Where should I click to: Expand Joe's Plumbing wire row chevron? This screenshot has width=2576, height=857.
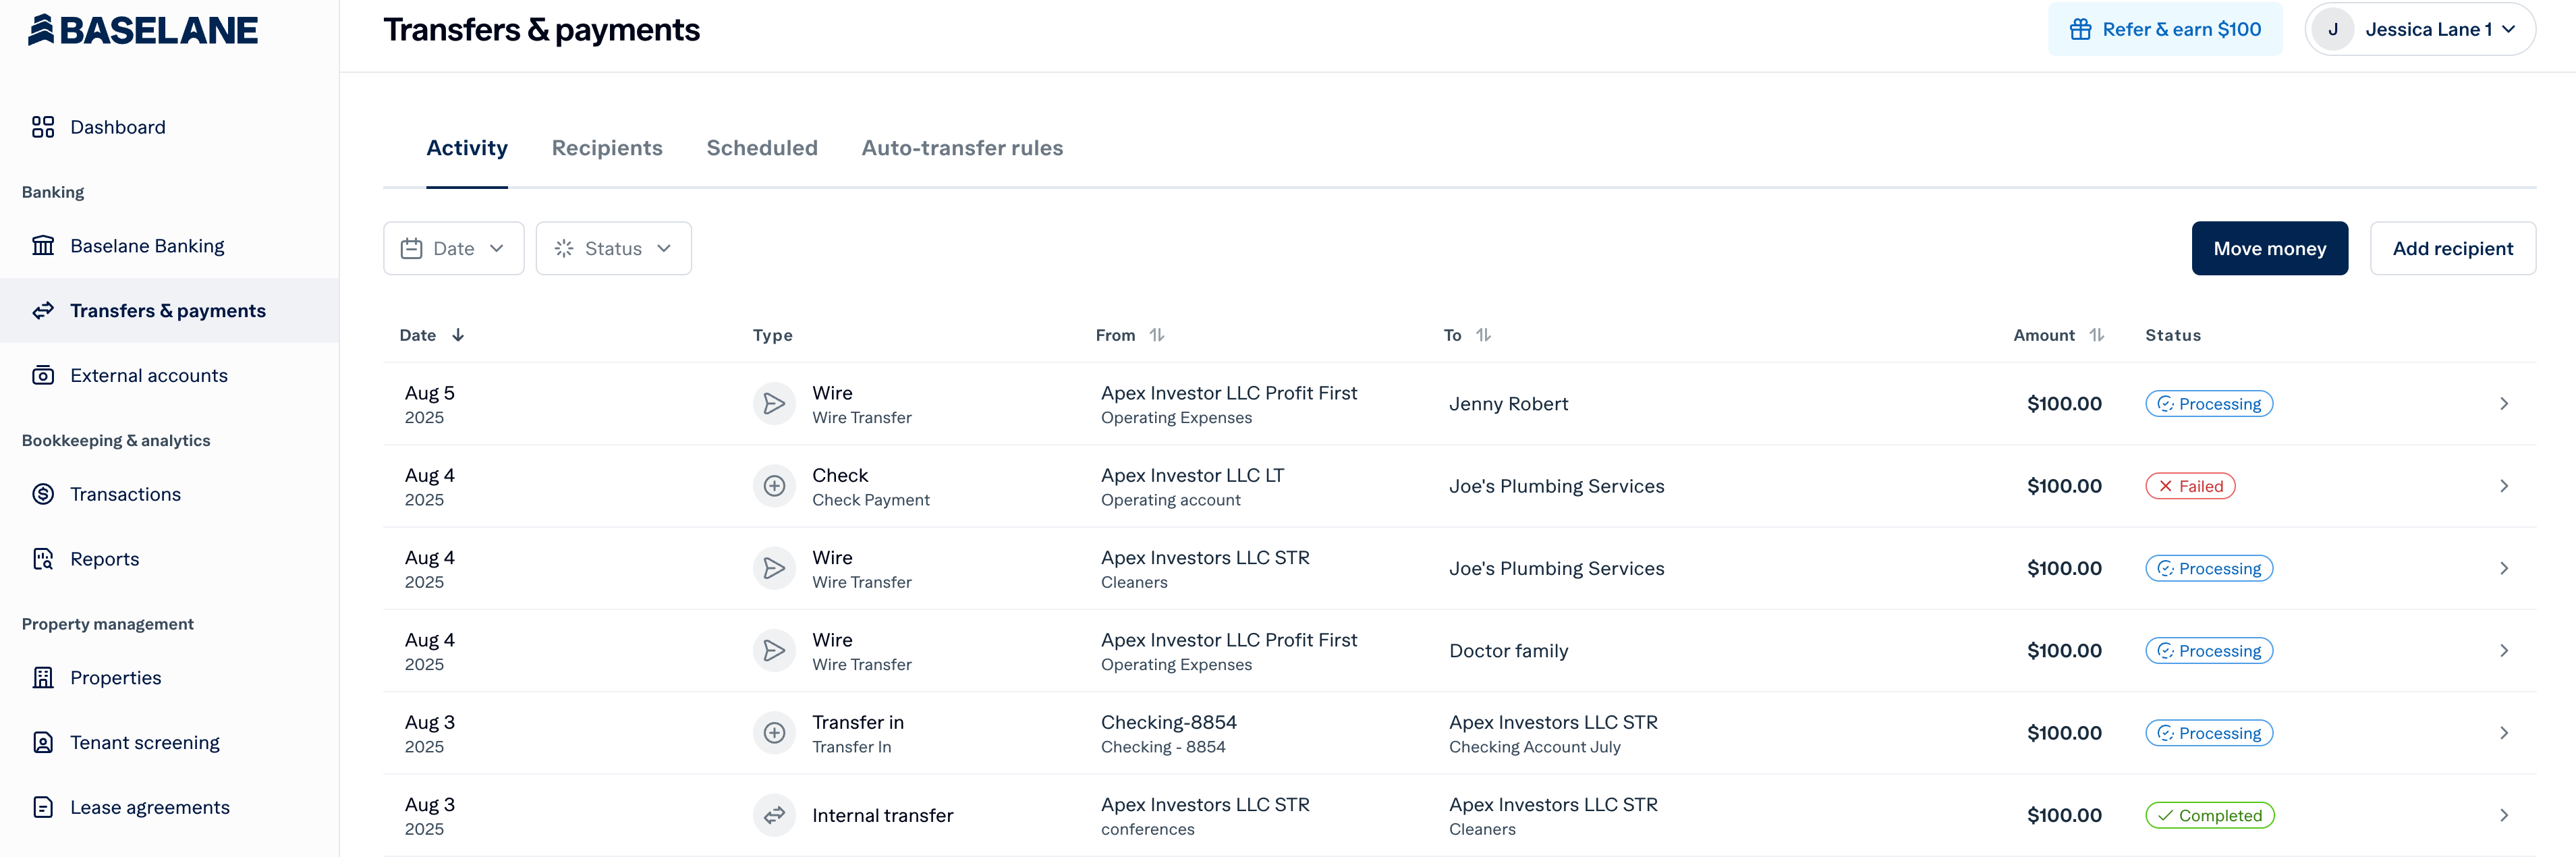[2504, 568]
